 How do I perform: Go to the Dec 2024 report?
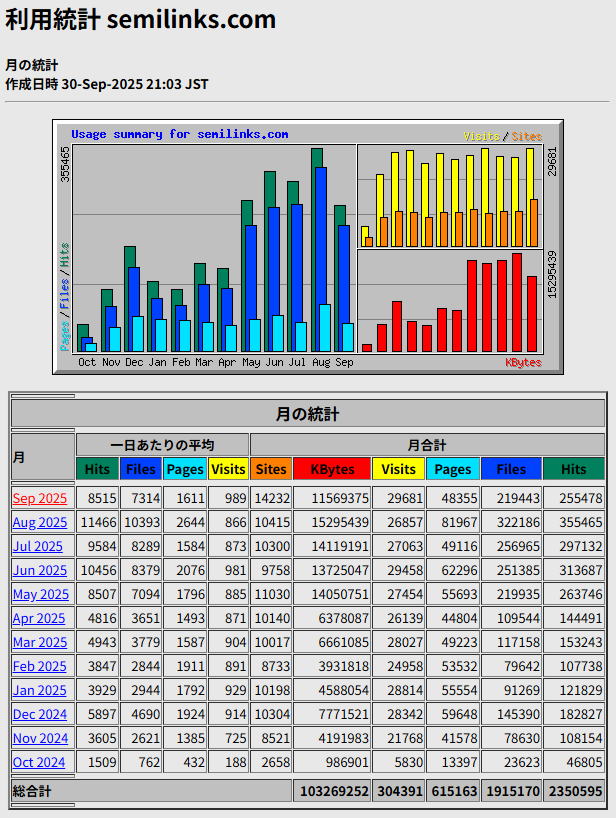(40, 714)
